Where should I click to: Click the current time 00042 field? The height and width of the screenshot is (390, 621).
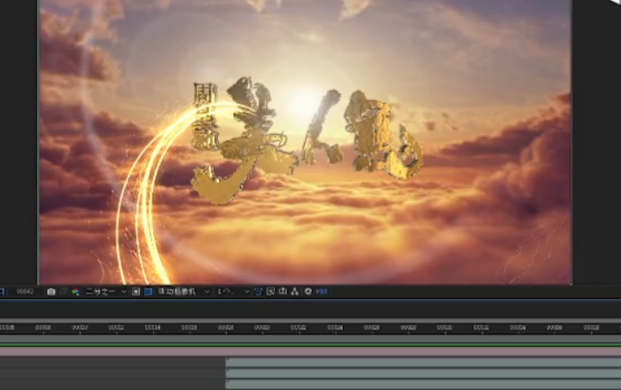[25, 292]
